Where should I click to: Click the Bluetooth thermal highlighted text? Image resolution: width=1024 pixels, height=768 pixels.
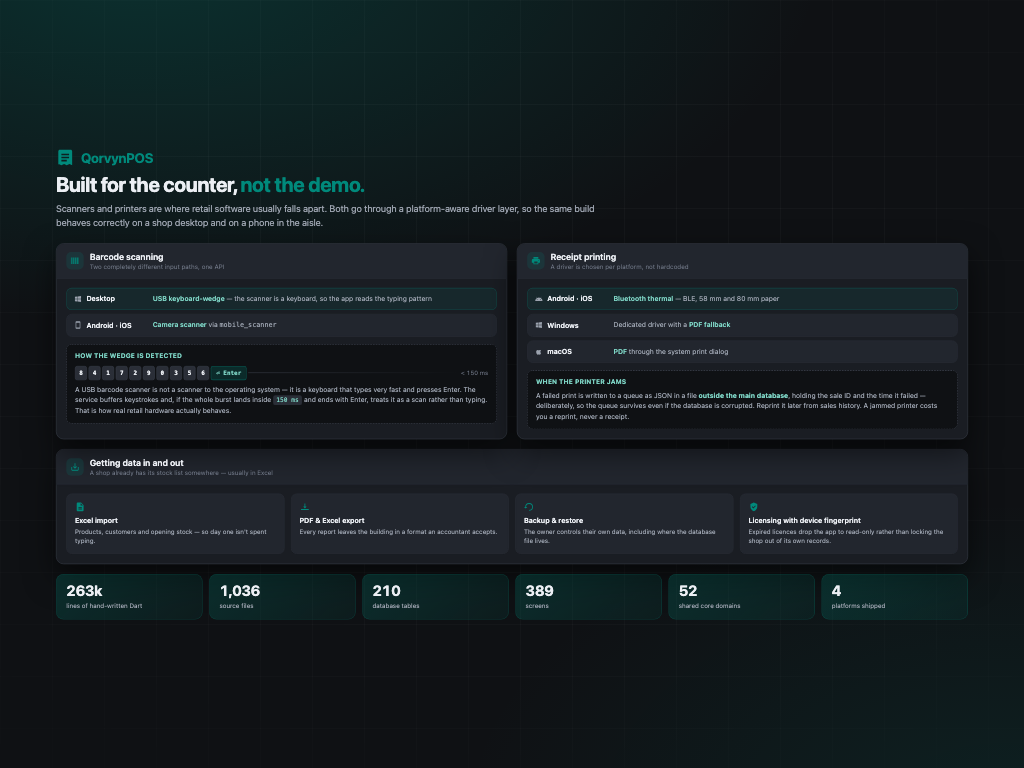point(643,298)
